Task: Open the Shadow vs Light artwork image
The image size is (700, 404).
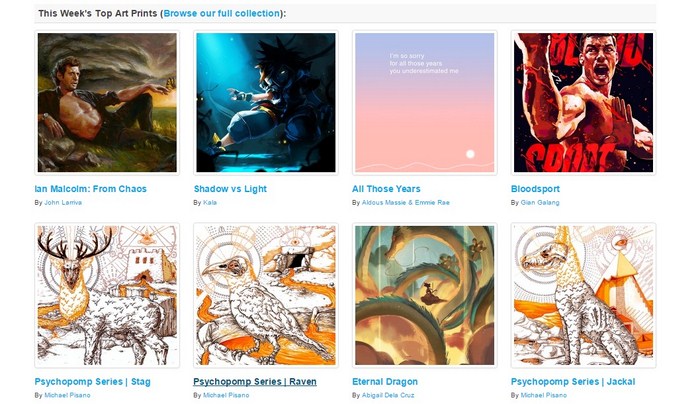Action: (266, 102)
